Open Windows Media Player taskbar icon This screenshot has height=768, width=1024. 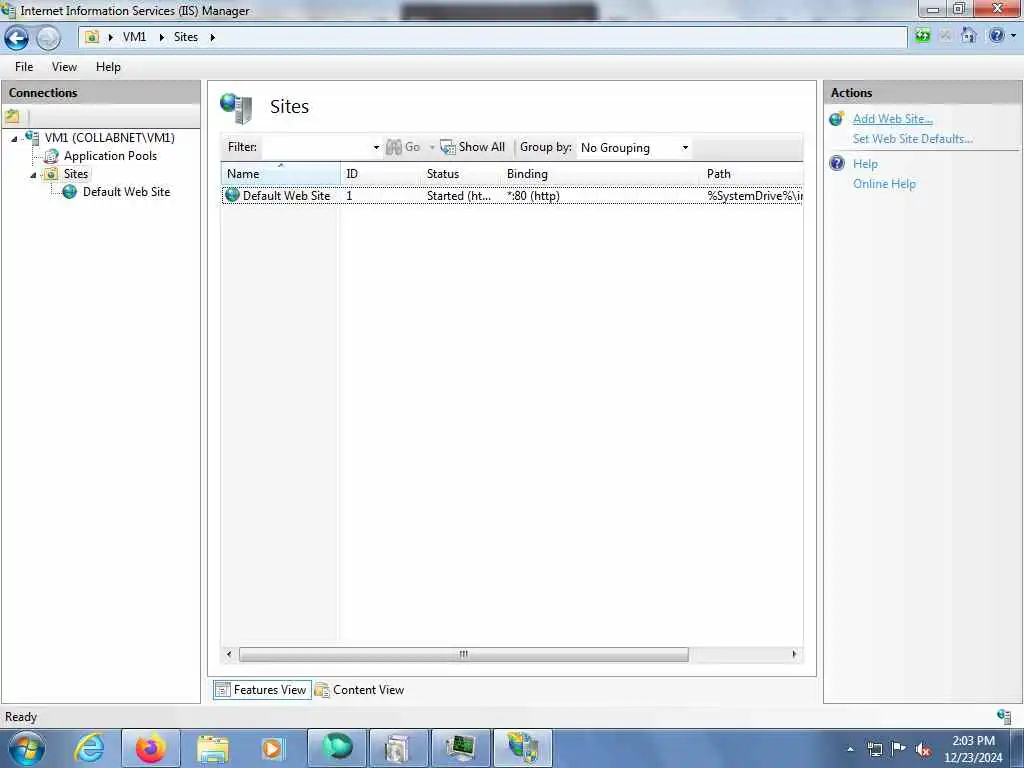[x=272, y=749]
